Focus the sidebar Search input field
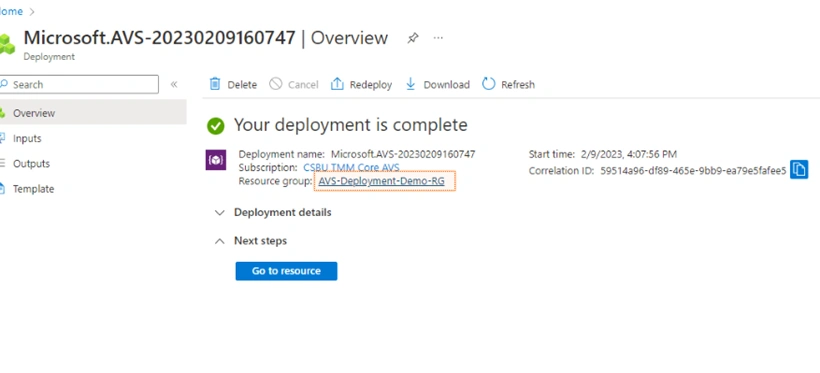Viewport: 820px width, 373px height. [x=79, y=84]
